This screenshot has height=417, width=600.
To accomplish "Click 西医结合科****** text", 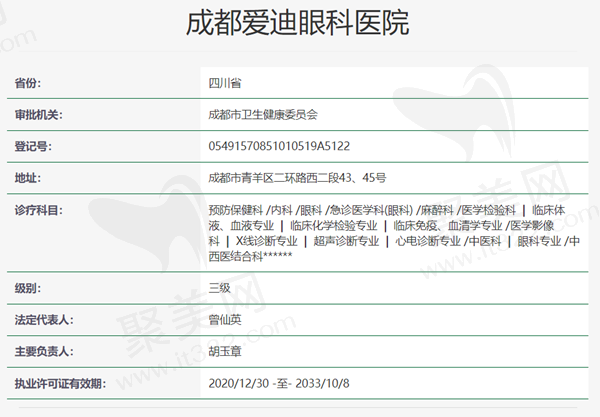I will [250, 256].
